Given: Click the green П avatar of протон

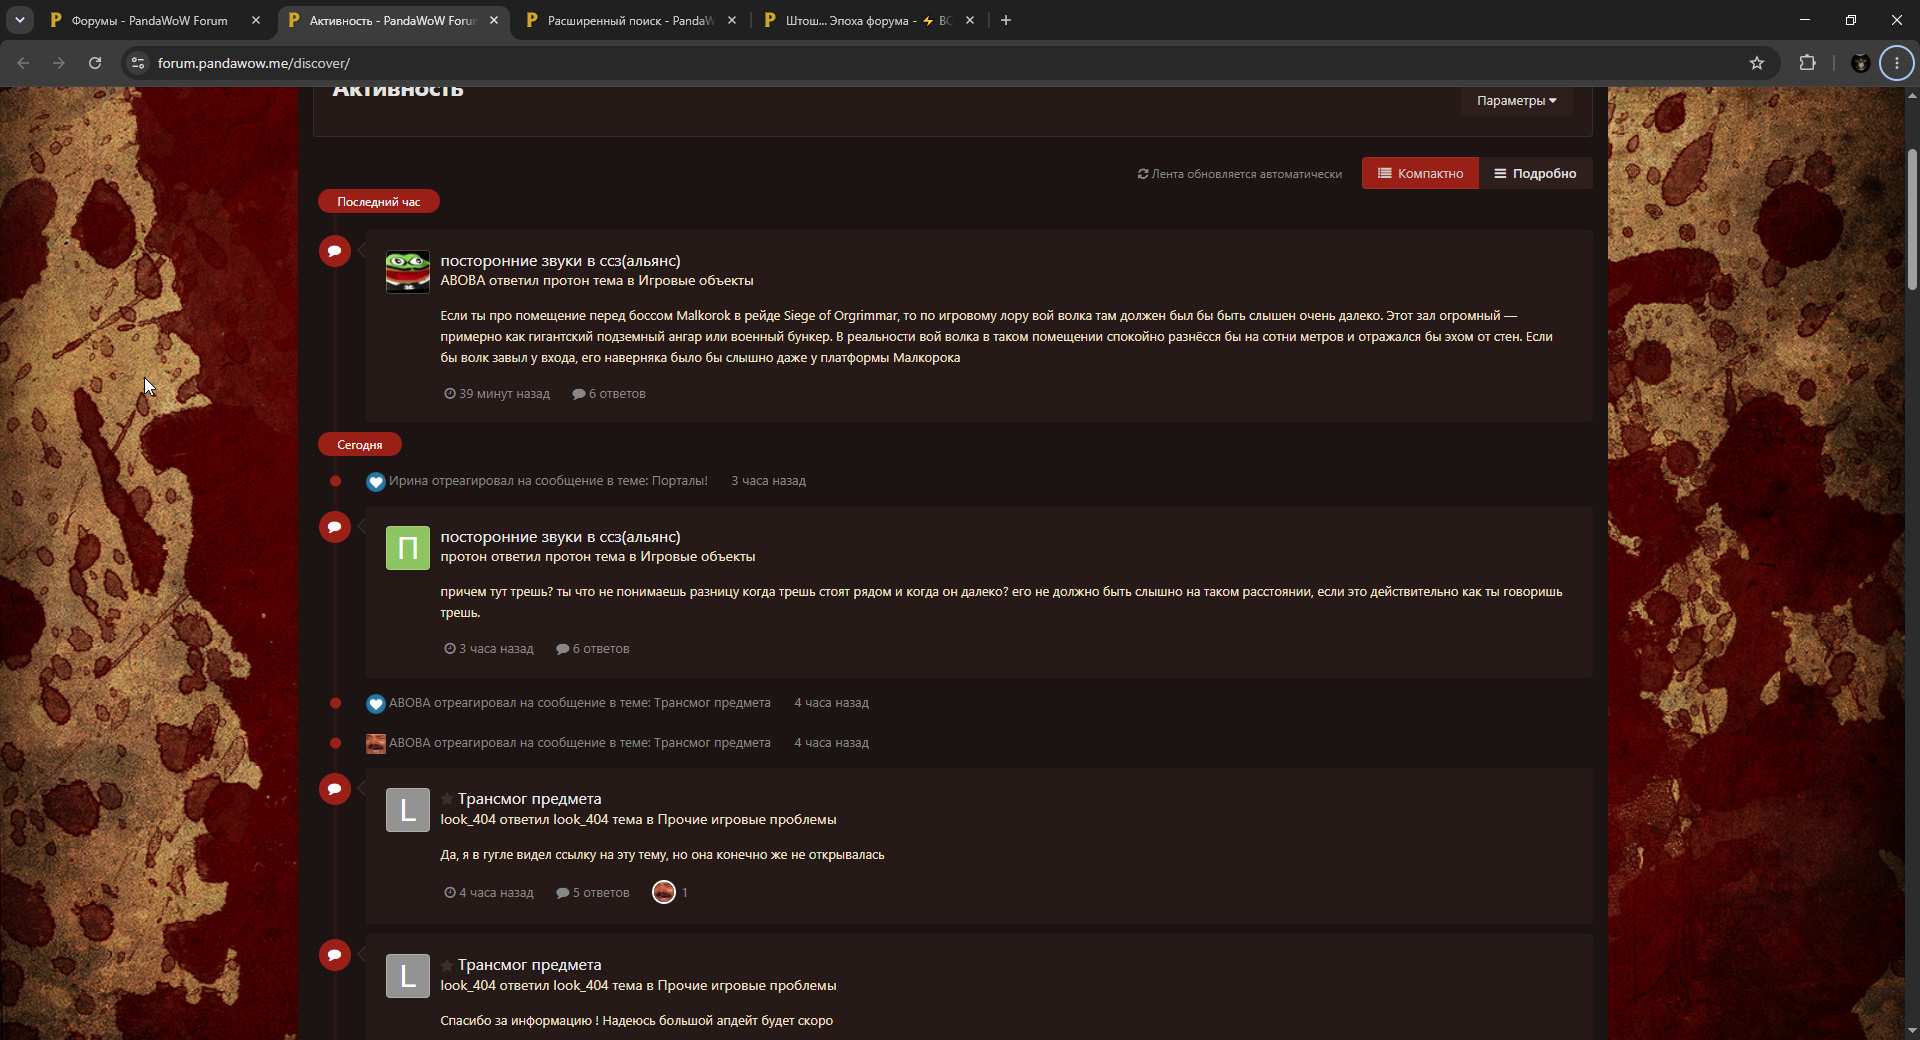Looking at the screenshot, I should [408, 548].
